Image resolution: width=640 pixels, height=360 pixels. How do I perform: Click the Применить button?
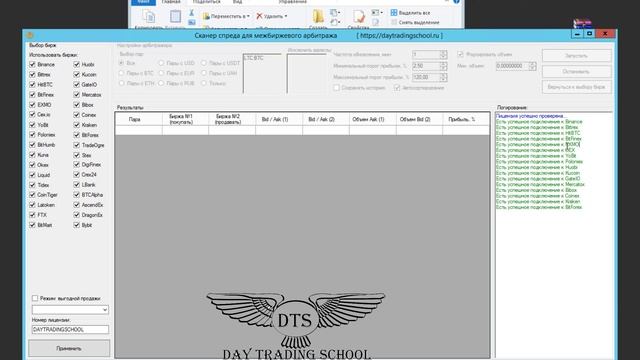pyautogui.click(x=69, y=349)
